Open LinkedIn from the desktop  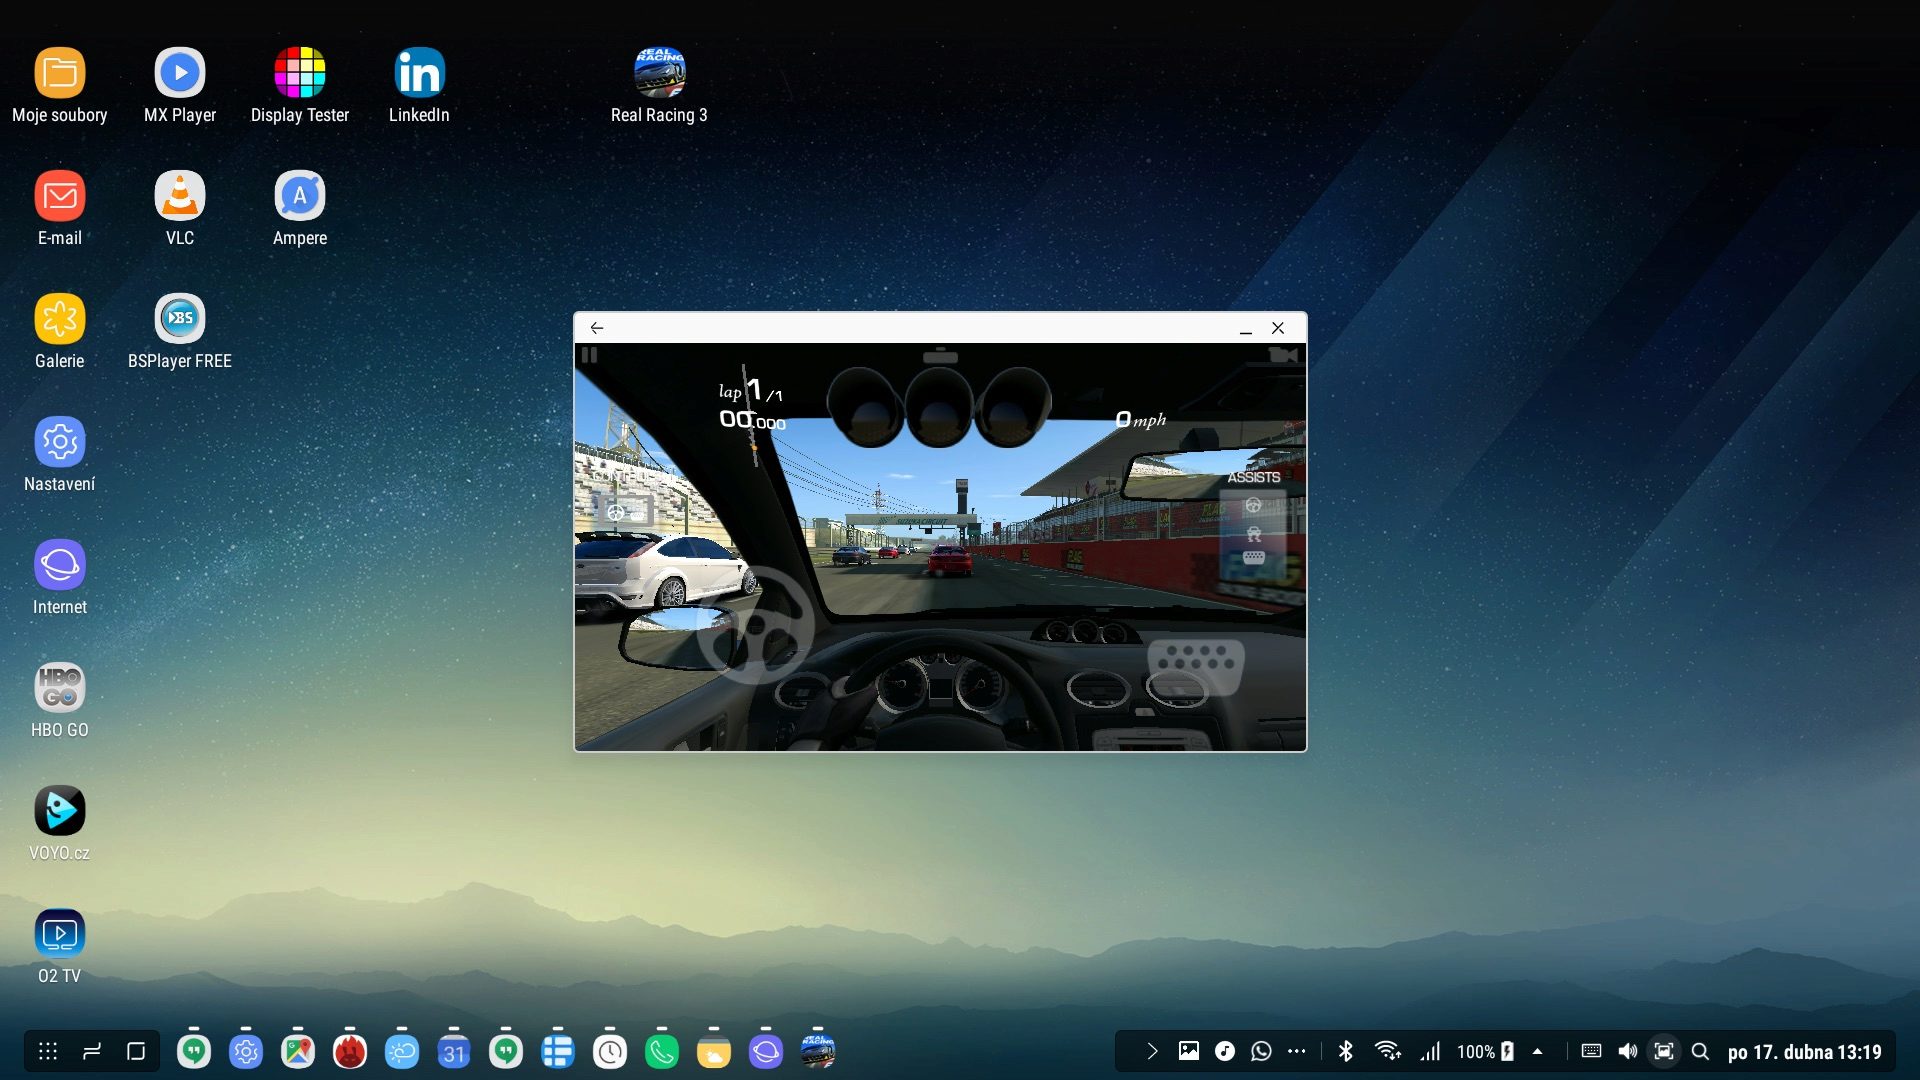coord(419,86)
